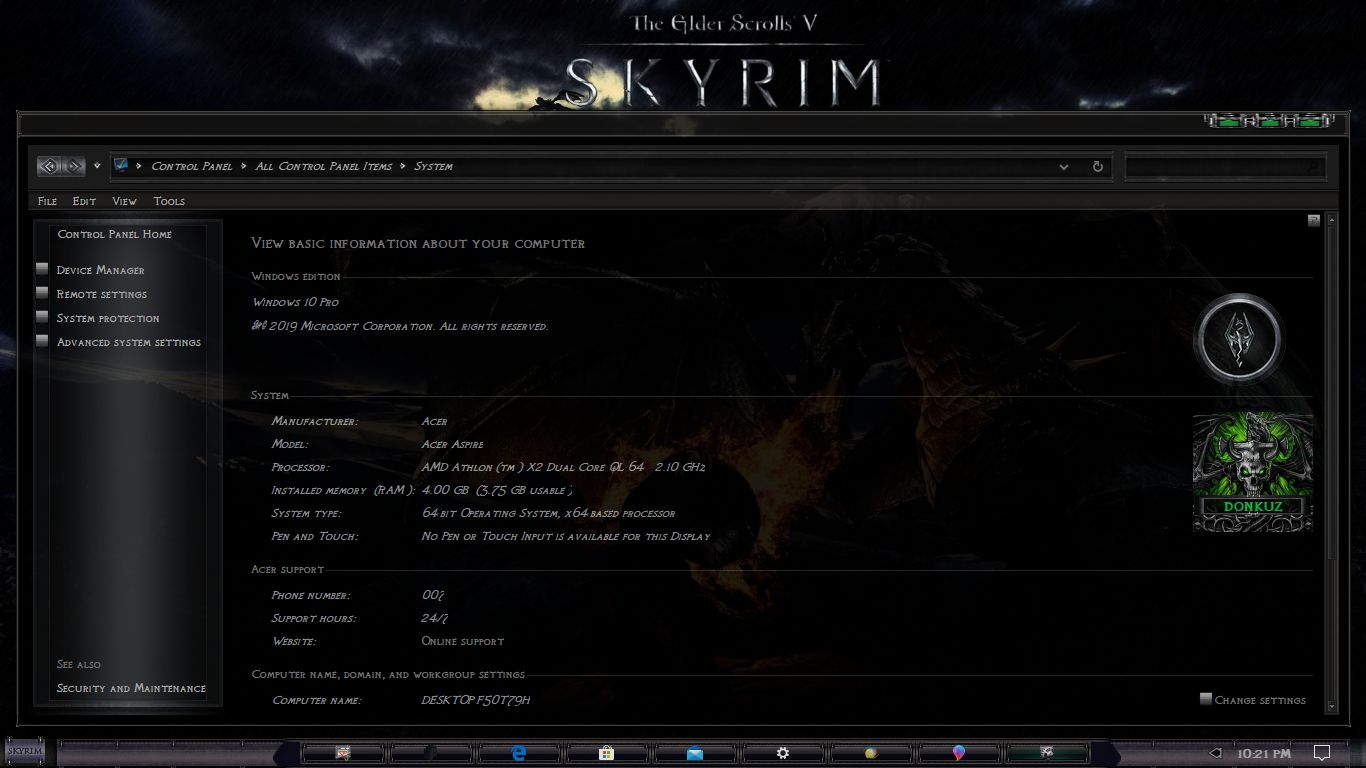1366x768 pixels.
Task: Open address bar history dropdown
Action: click(x=1064, y=167)
